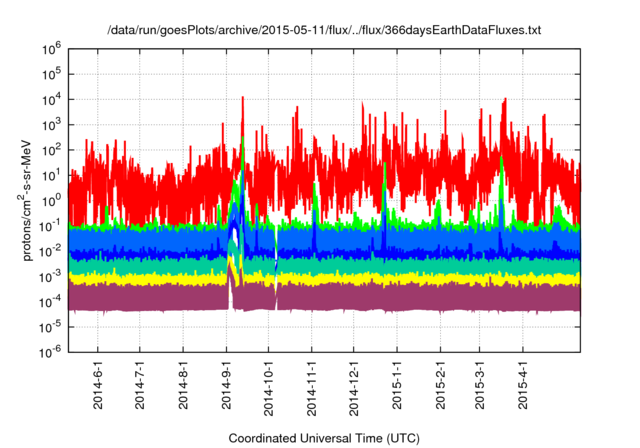640x448 pixels.
Task: Click the y-axis label 10^0
Action: point(51,201)
